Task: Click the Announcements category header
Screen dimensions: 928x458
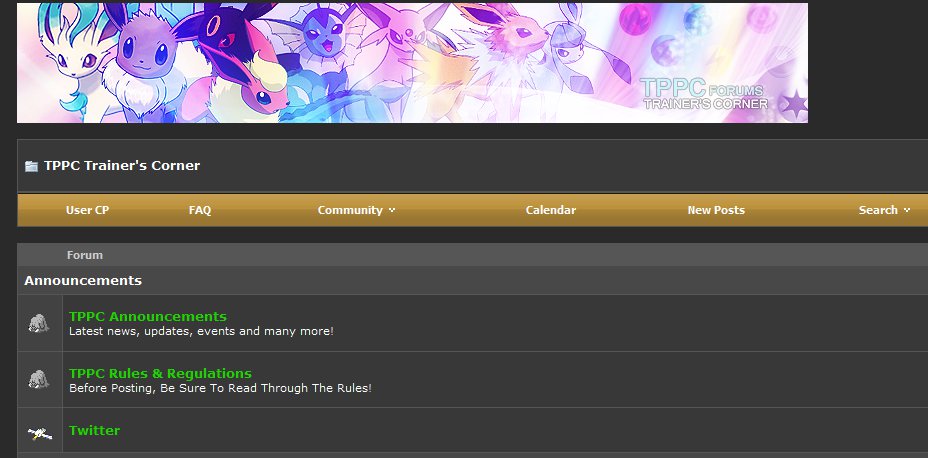Action: pyautogui.click(x=83, y=280)
